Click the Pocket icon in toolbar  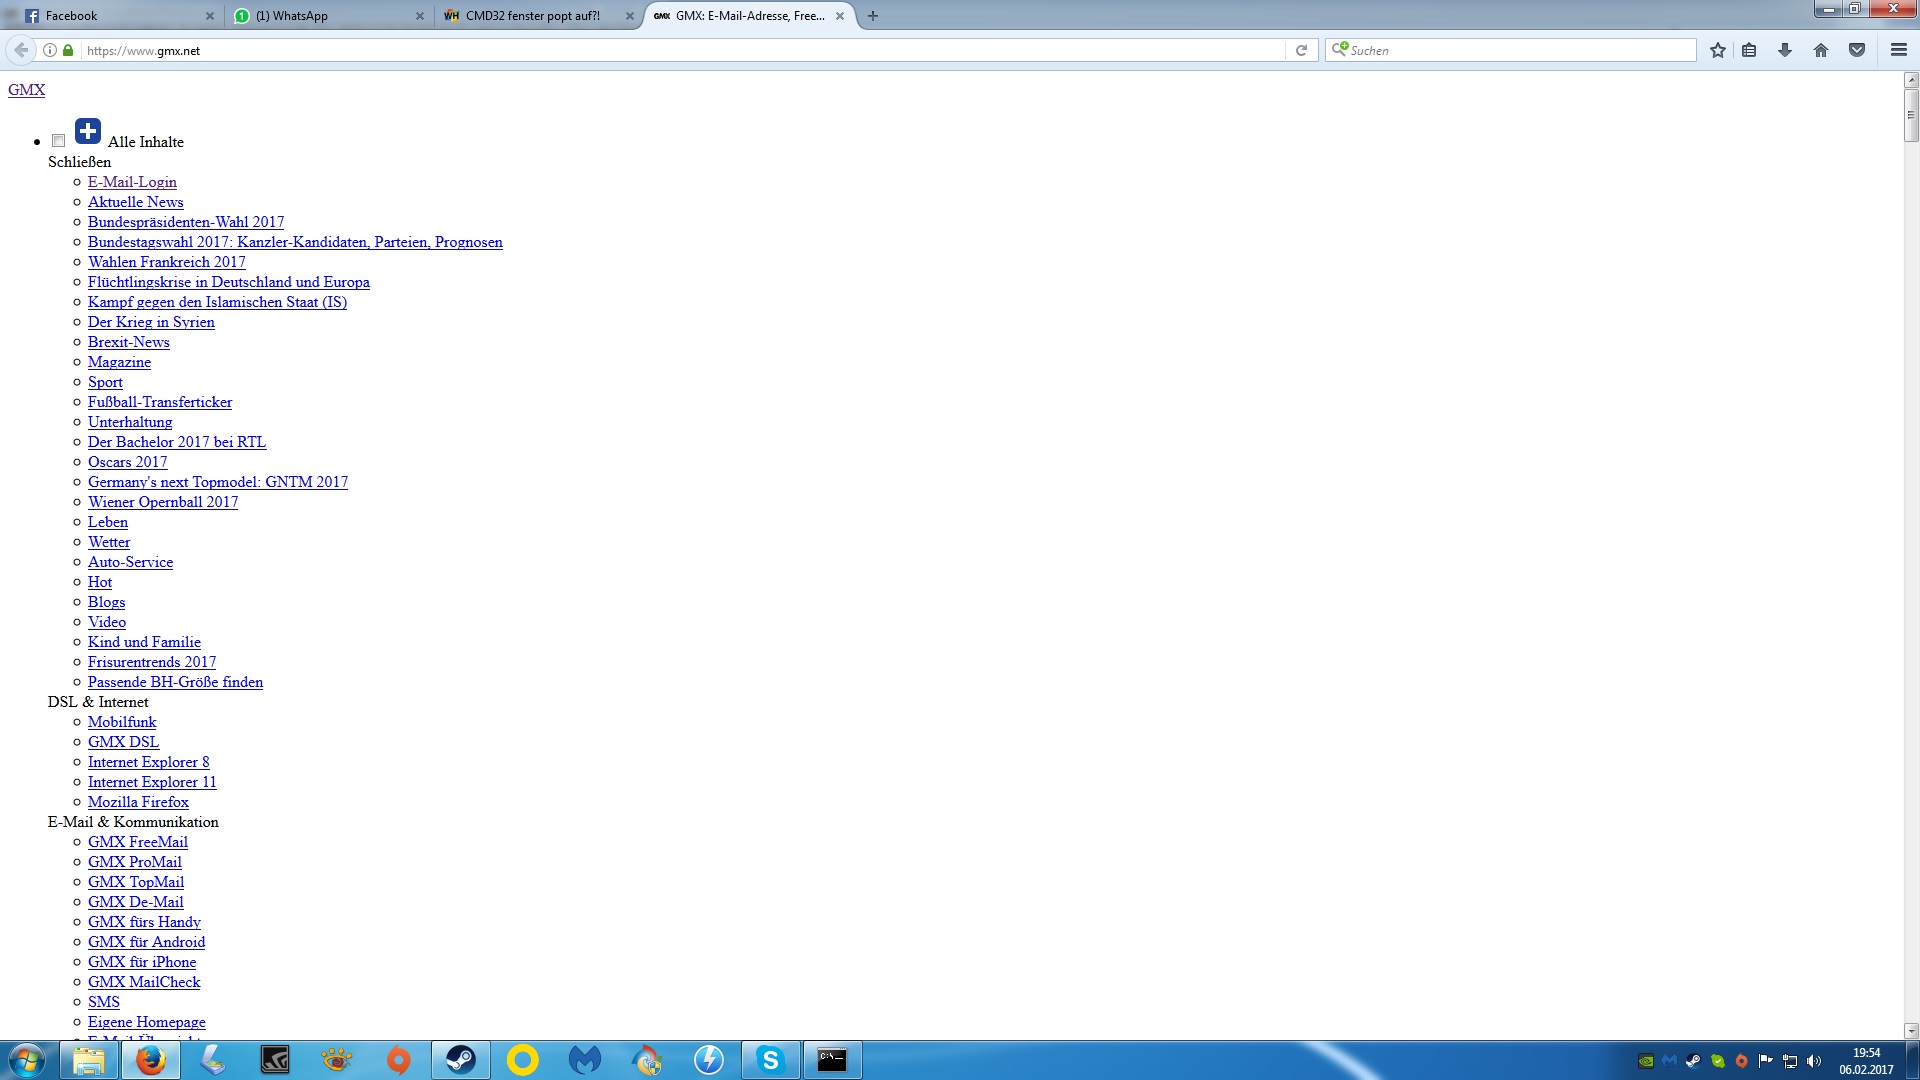(x=1857, y=50)
